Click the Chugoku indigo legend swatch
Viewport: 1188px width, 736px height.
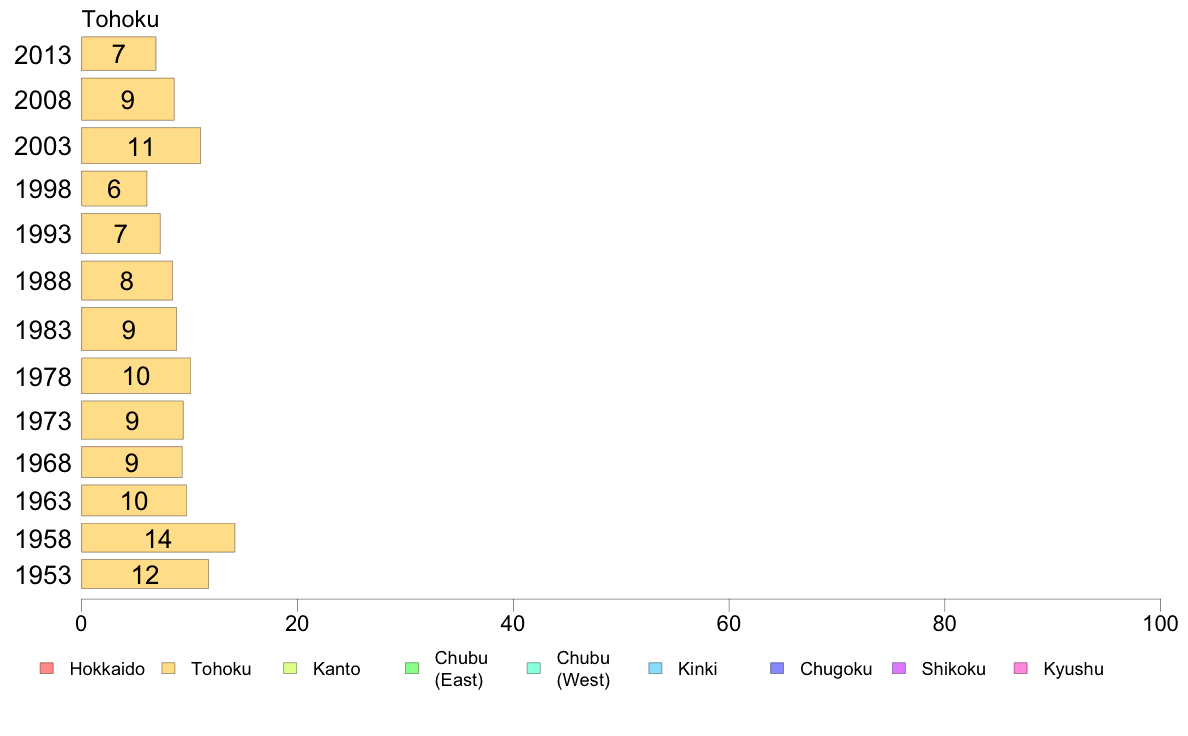point(777,669)
